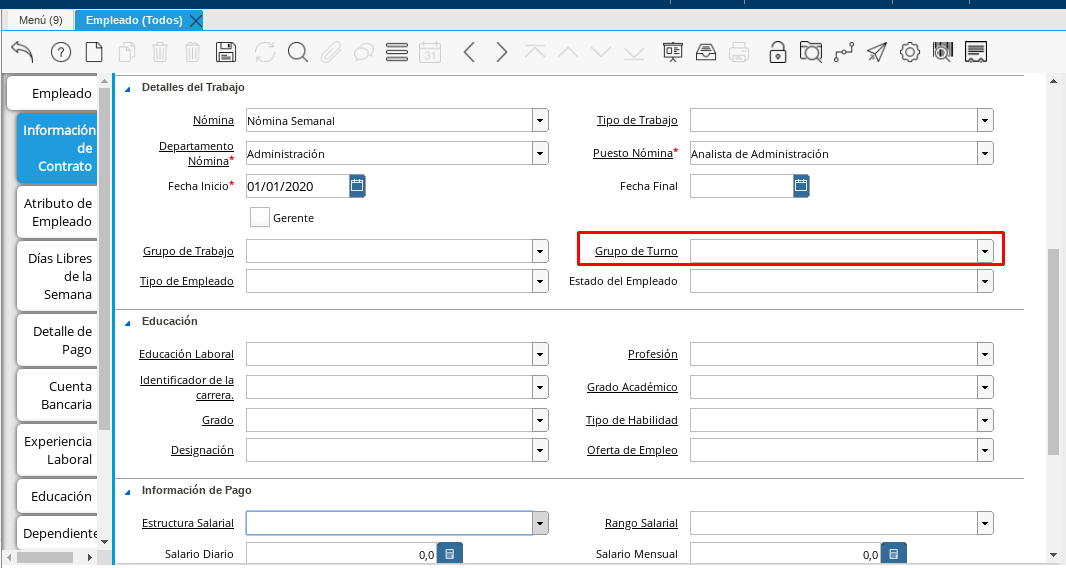Image resolution: width=1066 pixels, height=568 pixels.
Task: Open the gear process icon
Action: pos(909,52)
